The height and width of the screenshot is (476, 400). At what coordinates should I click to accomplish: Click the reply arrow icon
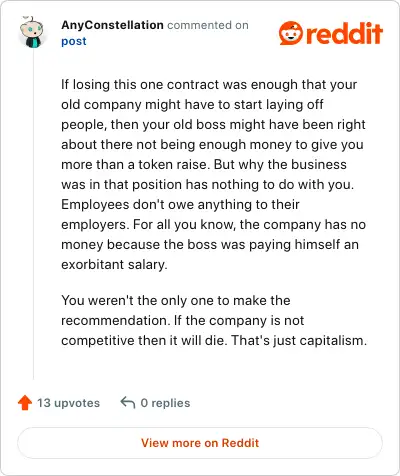[x=128, y=402]
